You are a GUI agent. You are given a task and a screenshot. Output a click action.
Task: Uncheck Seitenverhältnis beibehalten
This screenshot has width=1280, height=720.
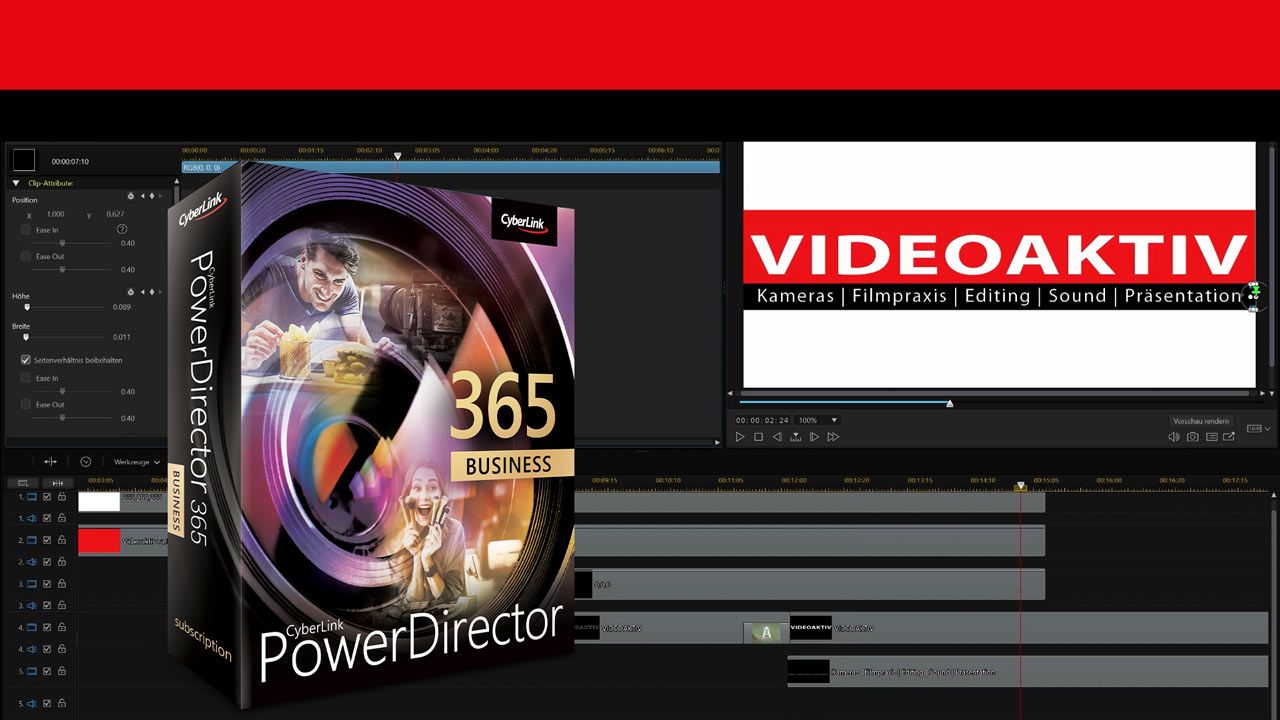(26, 359)
